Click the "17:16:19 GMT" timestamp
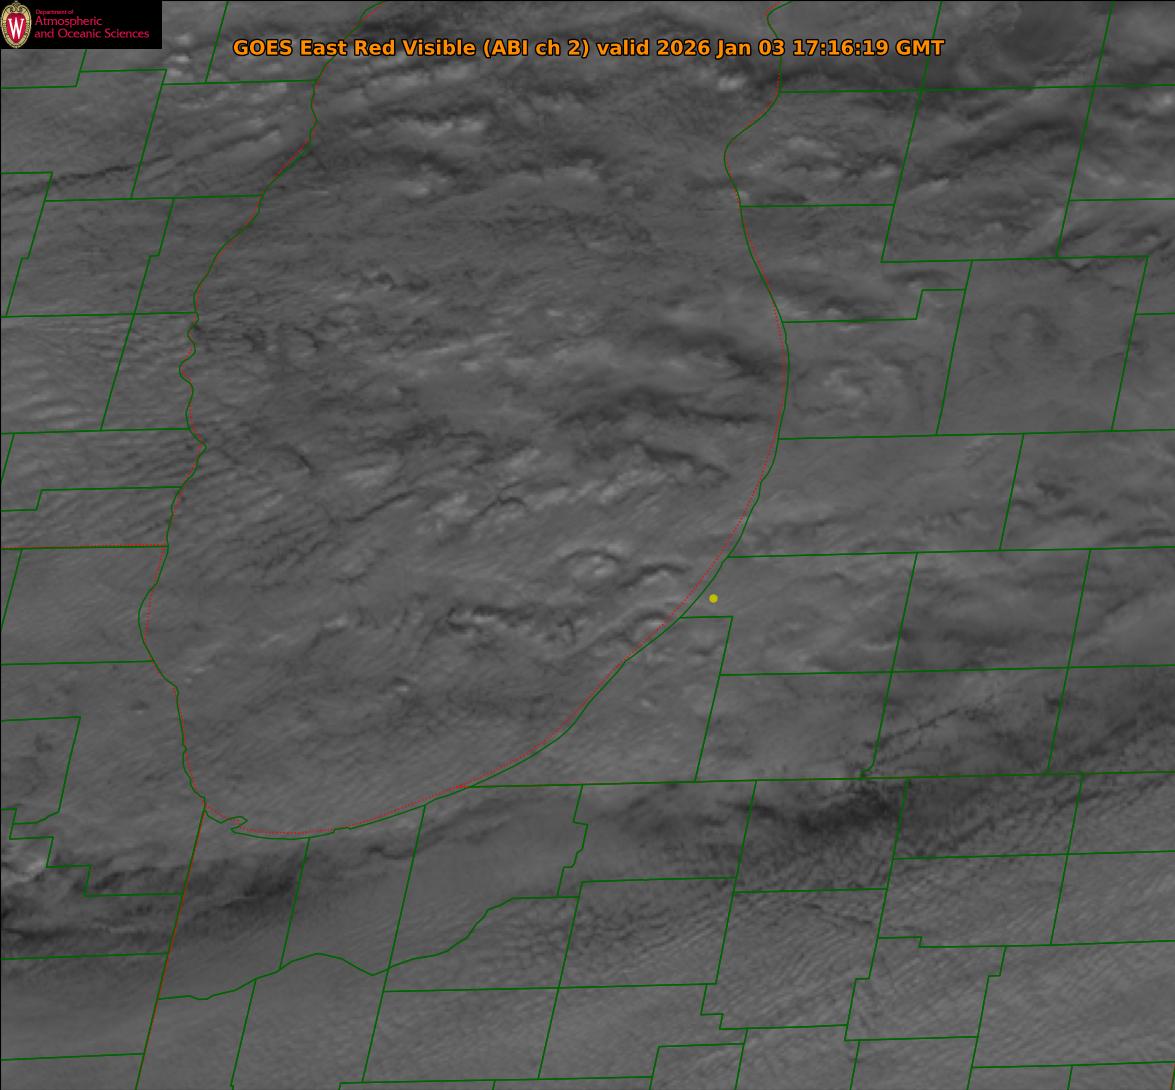 867,48
